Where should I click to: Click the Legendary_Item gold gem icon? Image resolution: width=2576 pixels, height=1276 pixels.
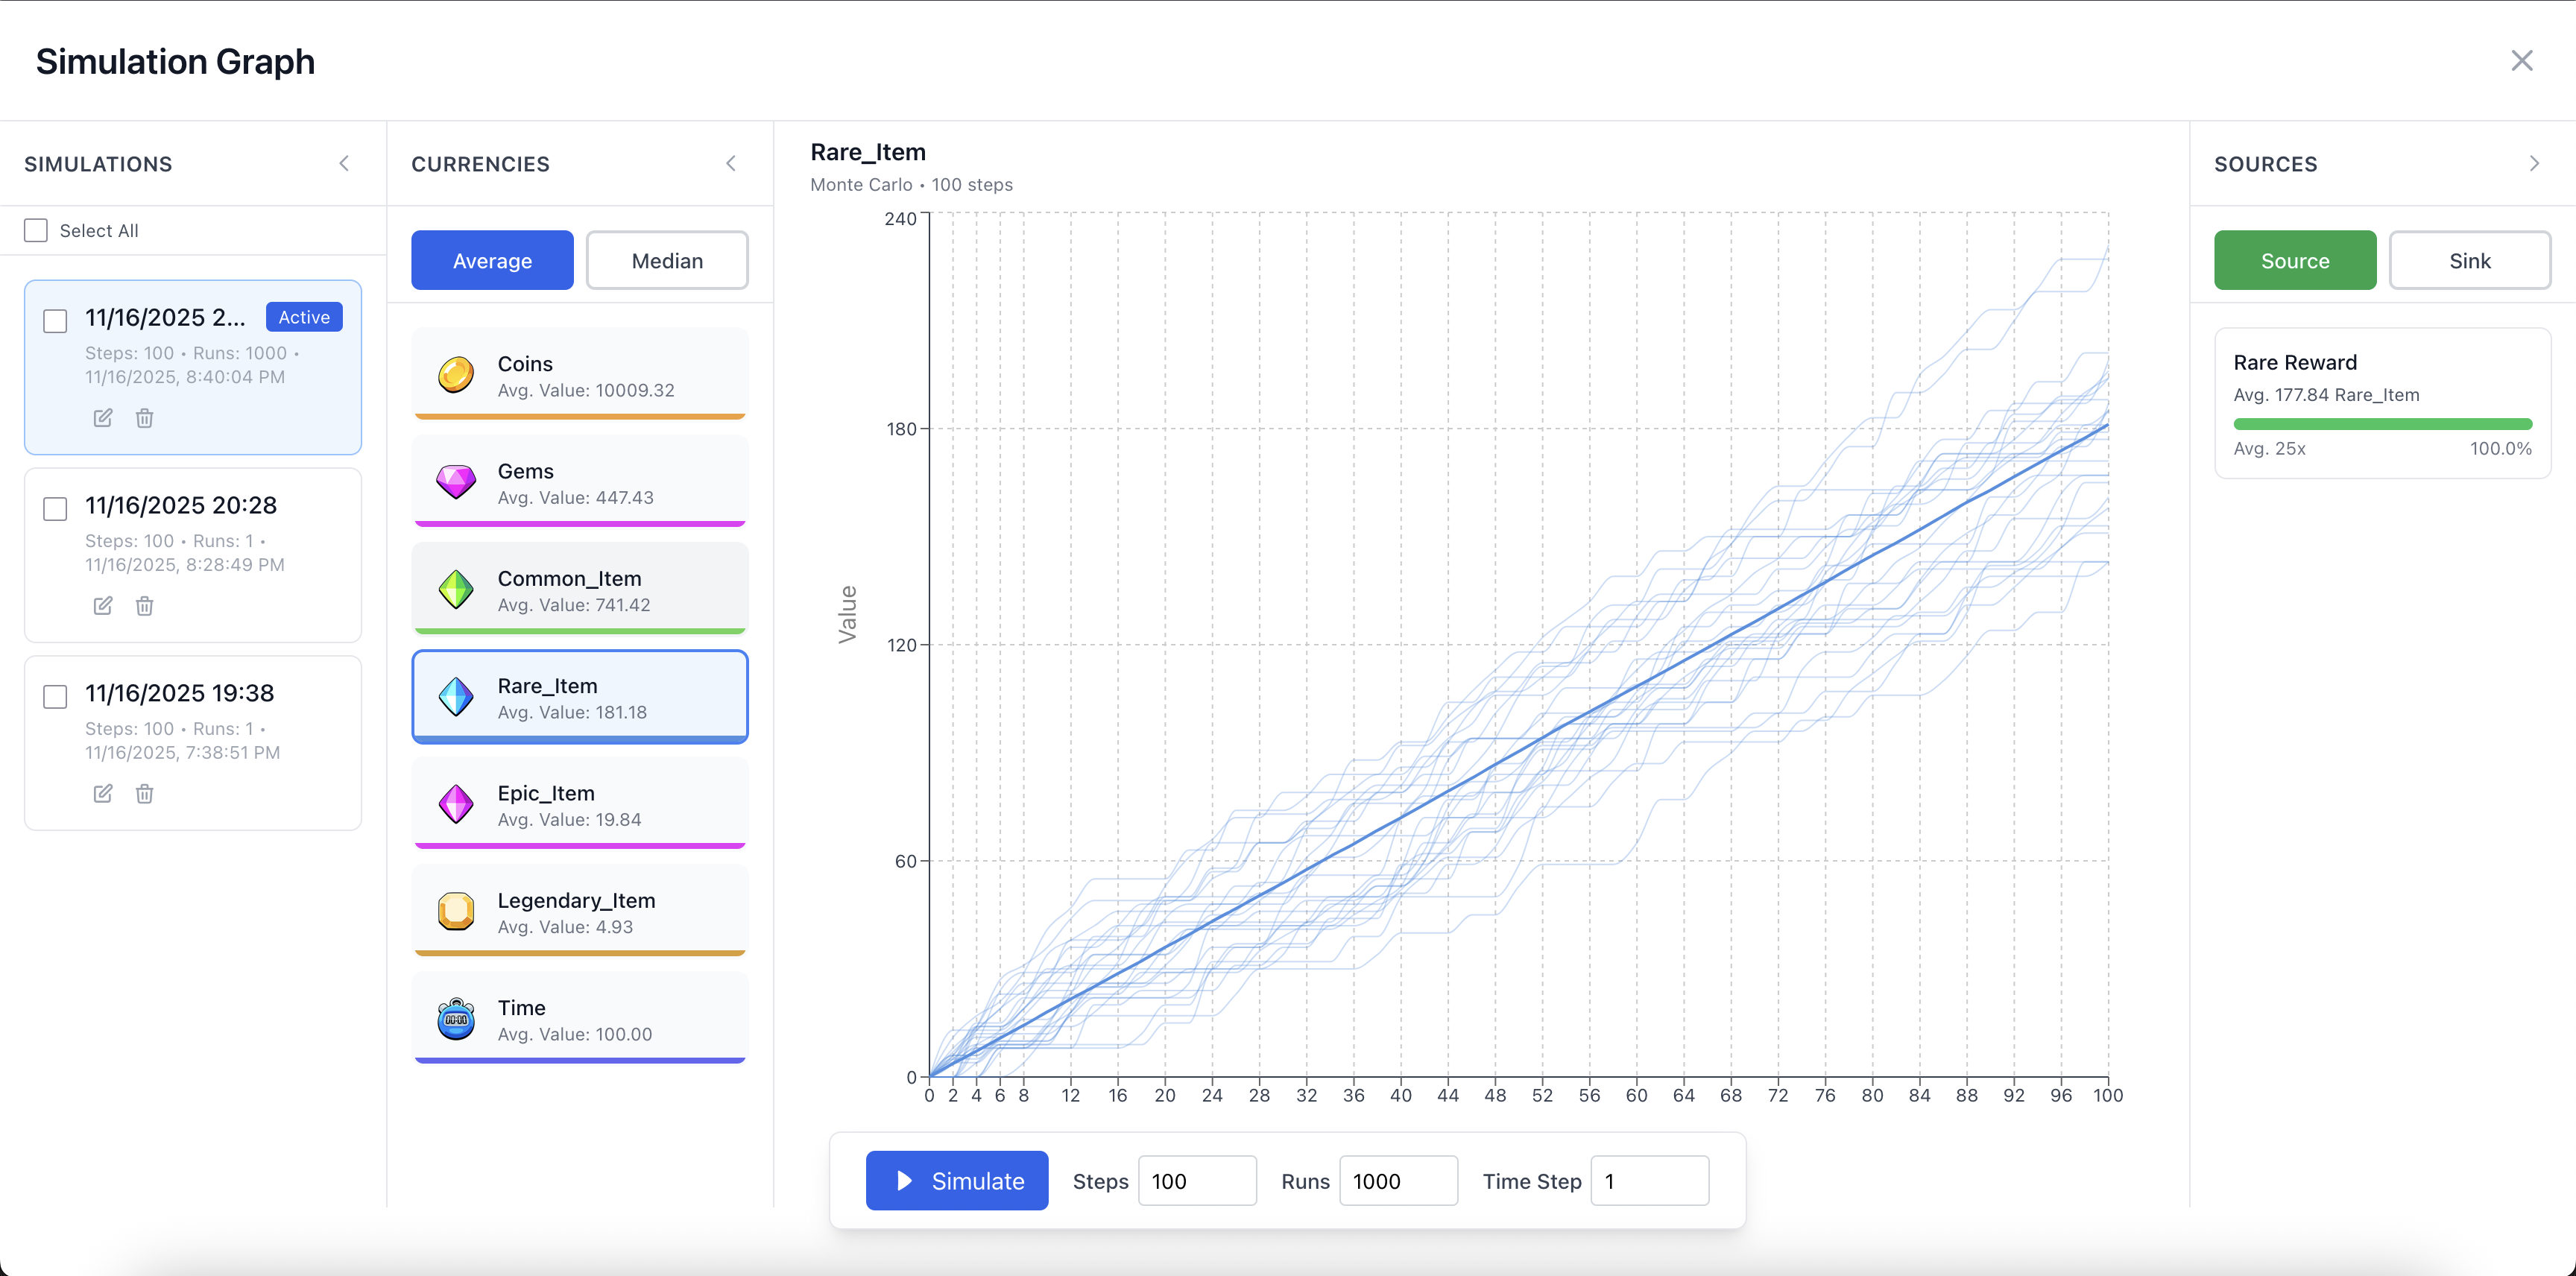(x=456, y=911)
